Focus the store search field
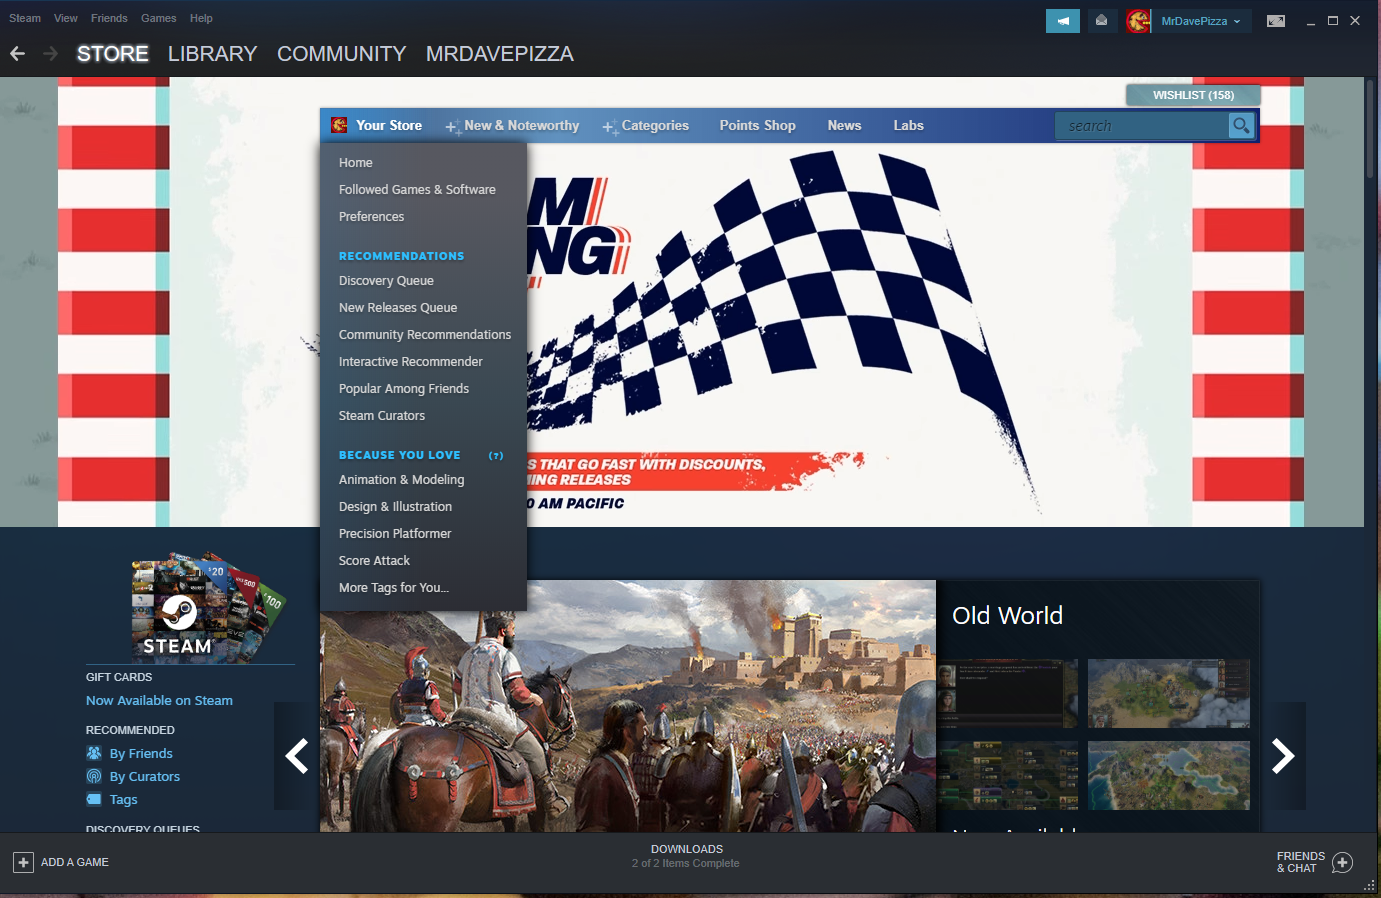1381x898 pixels. [x=1142, y=126]
